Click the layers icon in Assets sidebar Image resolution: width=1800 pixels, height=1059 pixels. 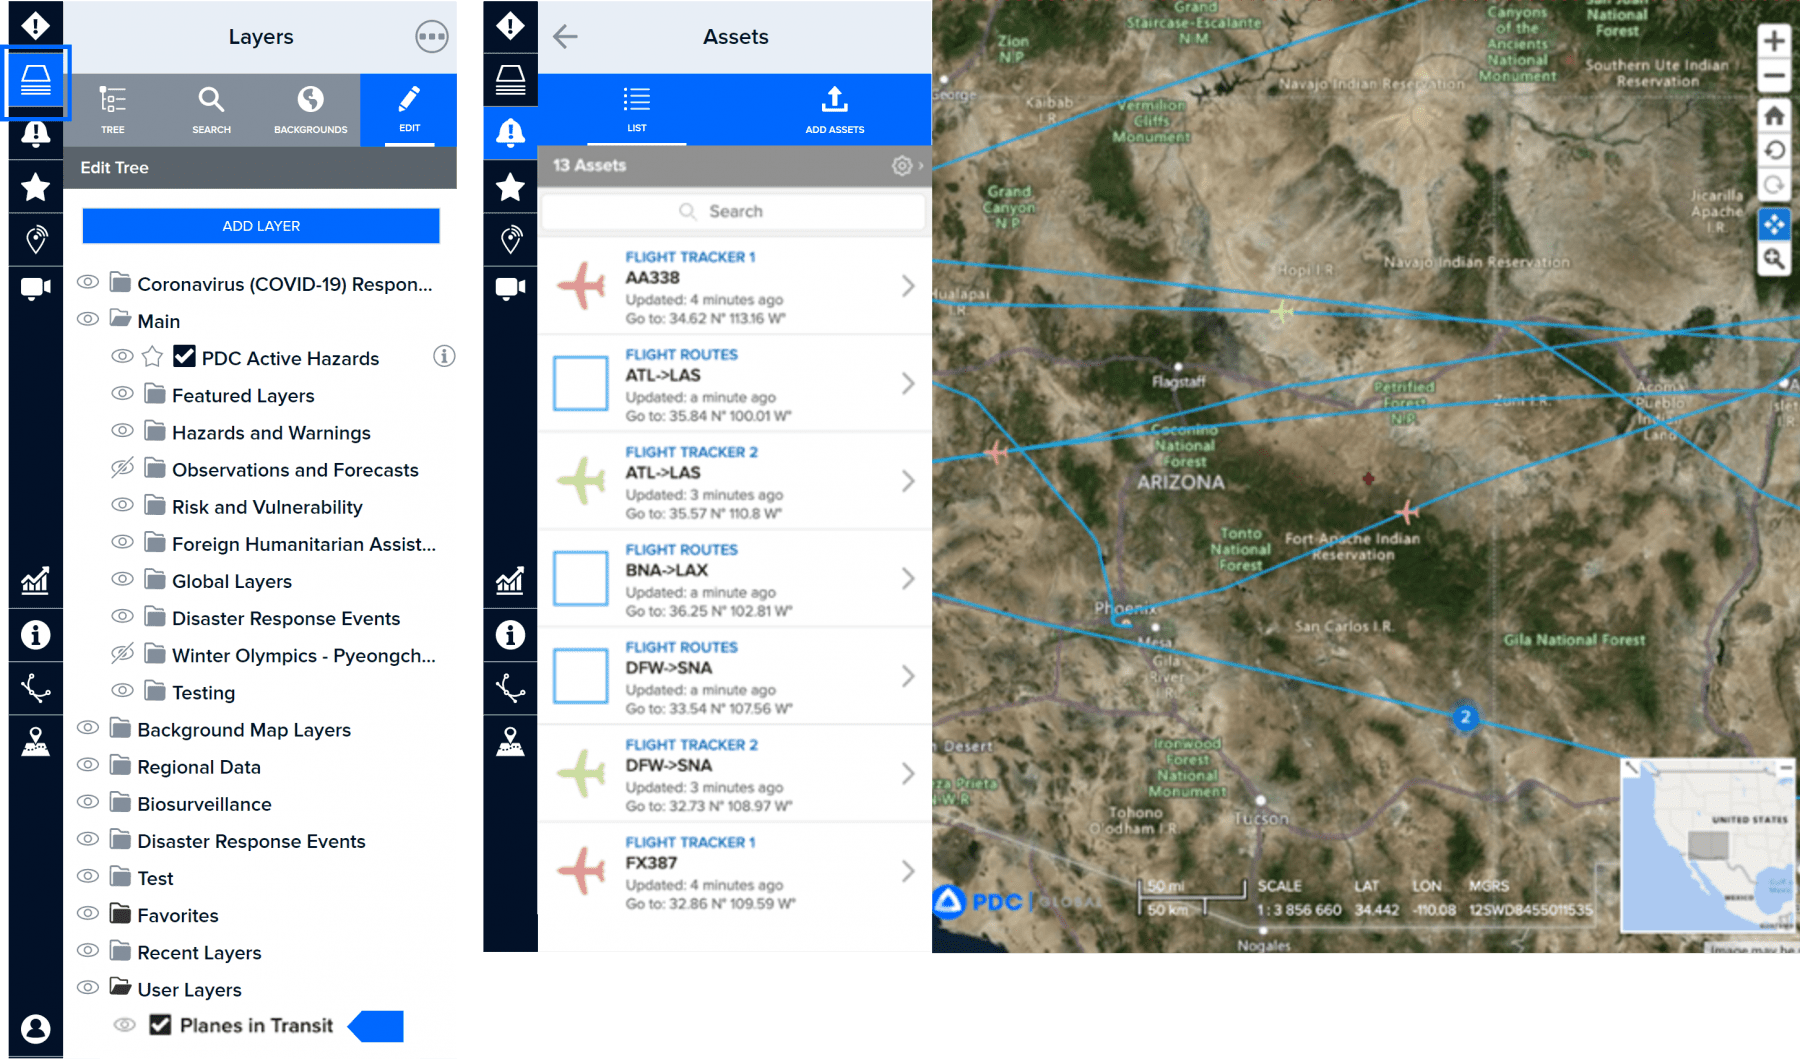pyautogui.click(x=510, y=80)
